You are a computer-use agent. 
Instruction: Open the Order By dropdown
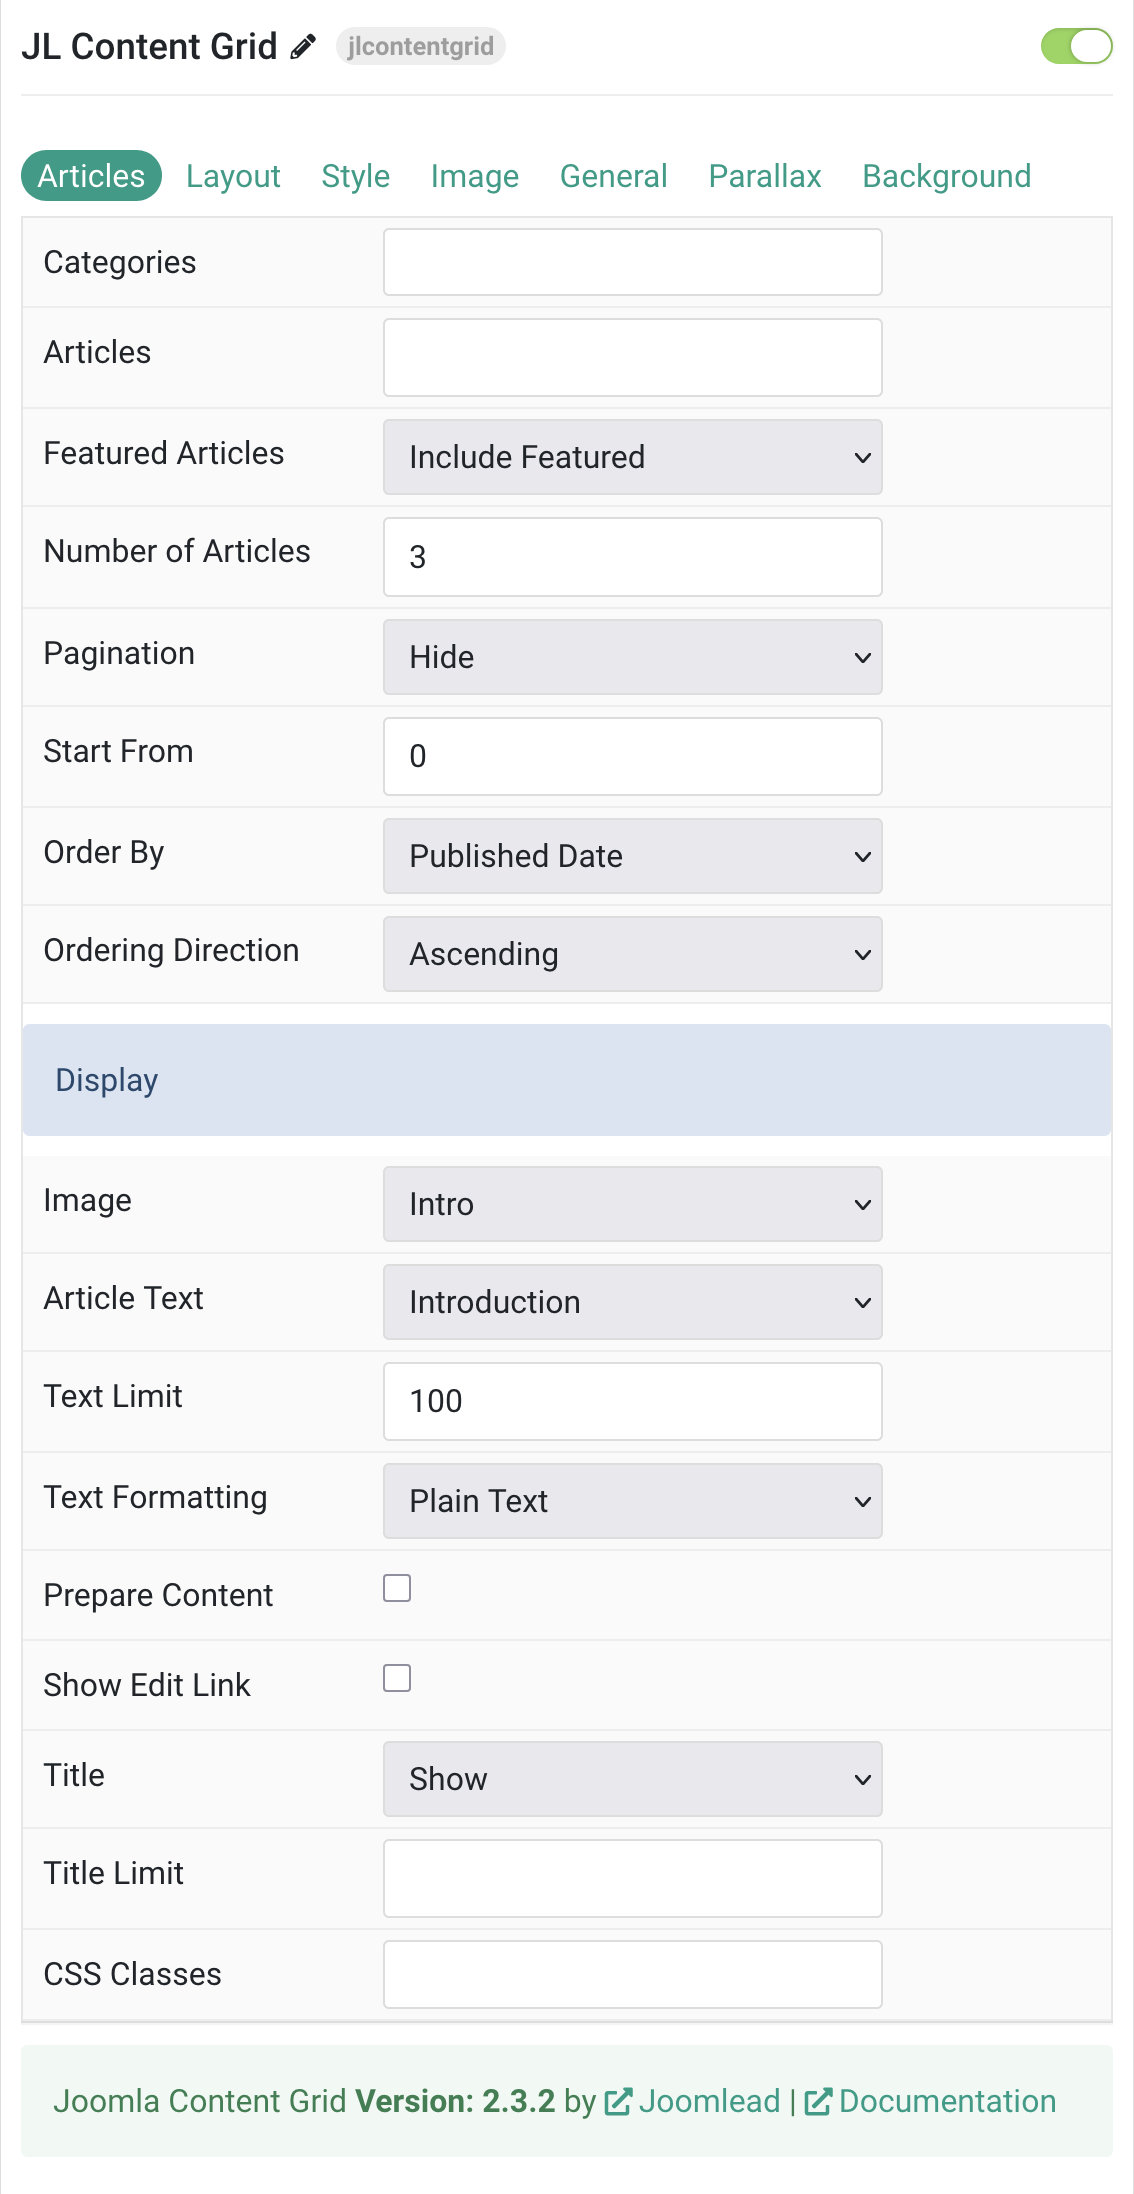tap(633, 856)
